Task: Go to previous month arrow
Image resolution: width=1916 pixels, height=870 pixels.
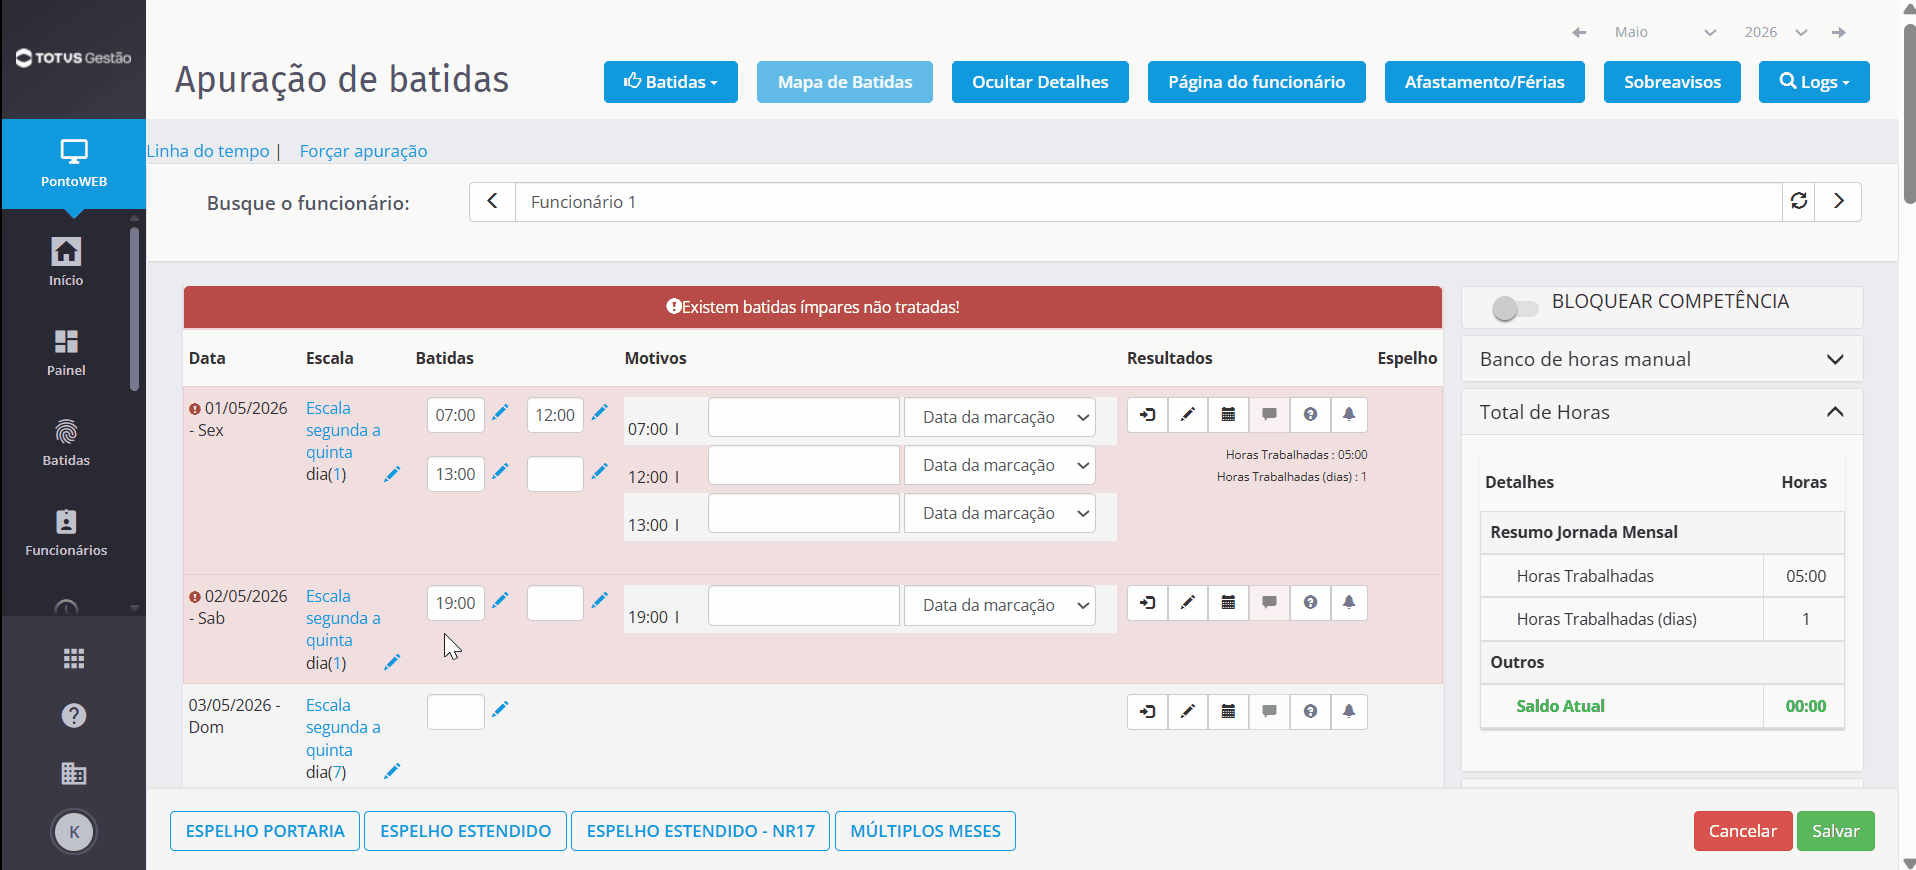Action: point(1579,32)
